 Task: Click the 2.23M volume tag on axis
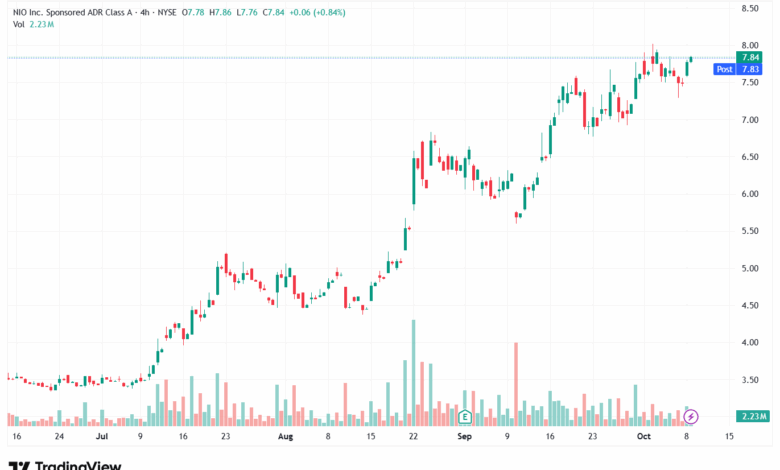pyautogui.click(x=750, y=416)
